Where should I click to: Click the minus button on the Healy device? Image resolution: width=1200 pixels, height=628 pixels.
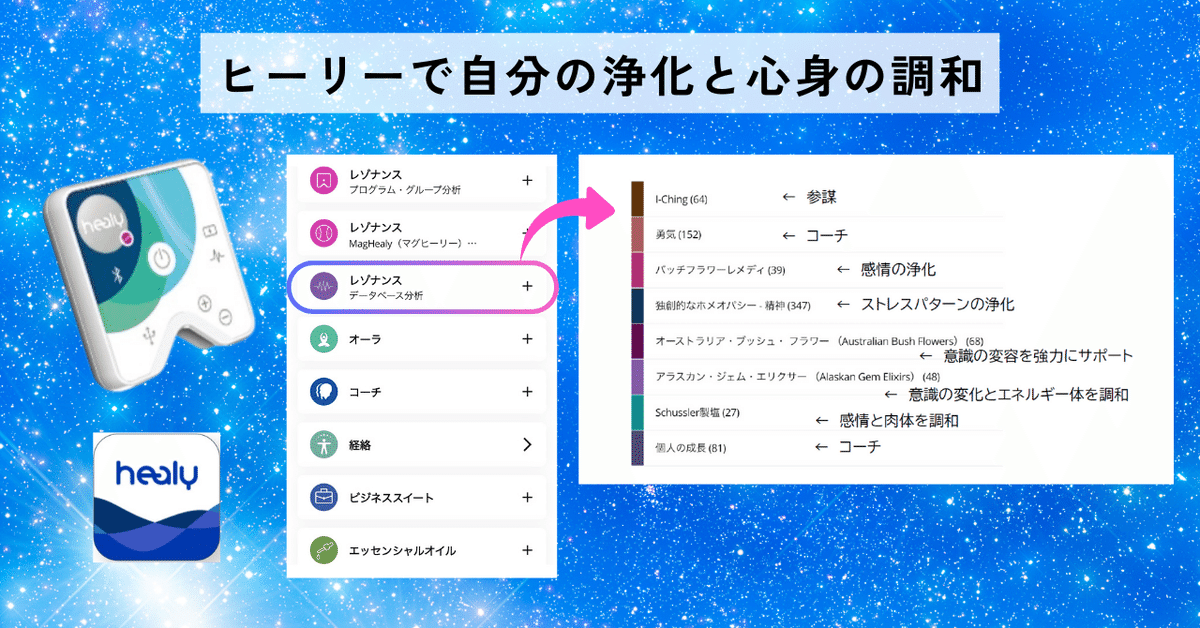click(225, 316)
